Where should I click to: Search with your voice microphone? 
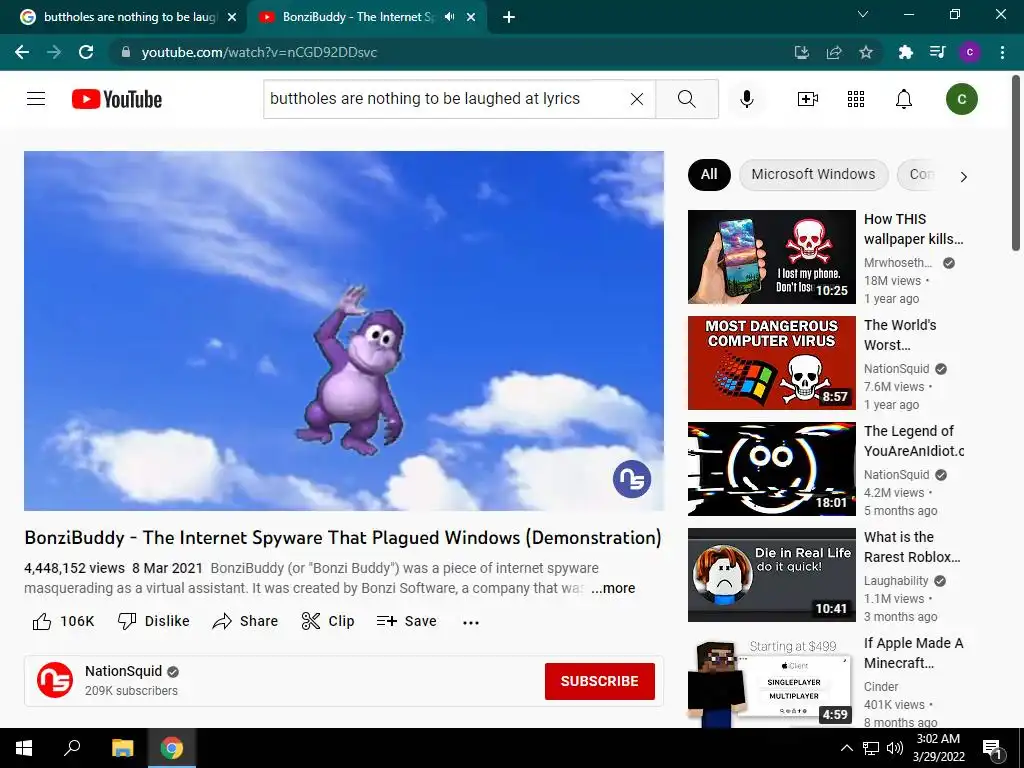point(746,99)
